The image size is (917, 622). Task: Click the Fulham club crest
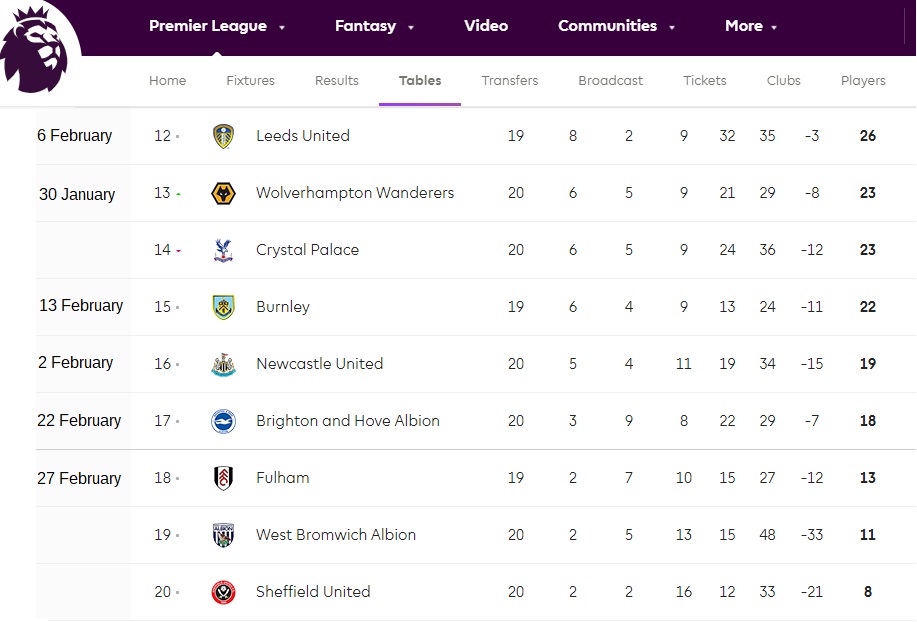[224, 478]
